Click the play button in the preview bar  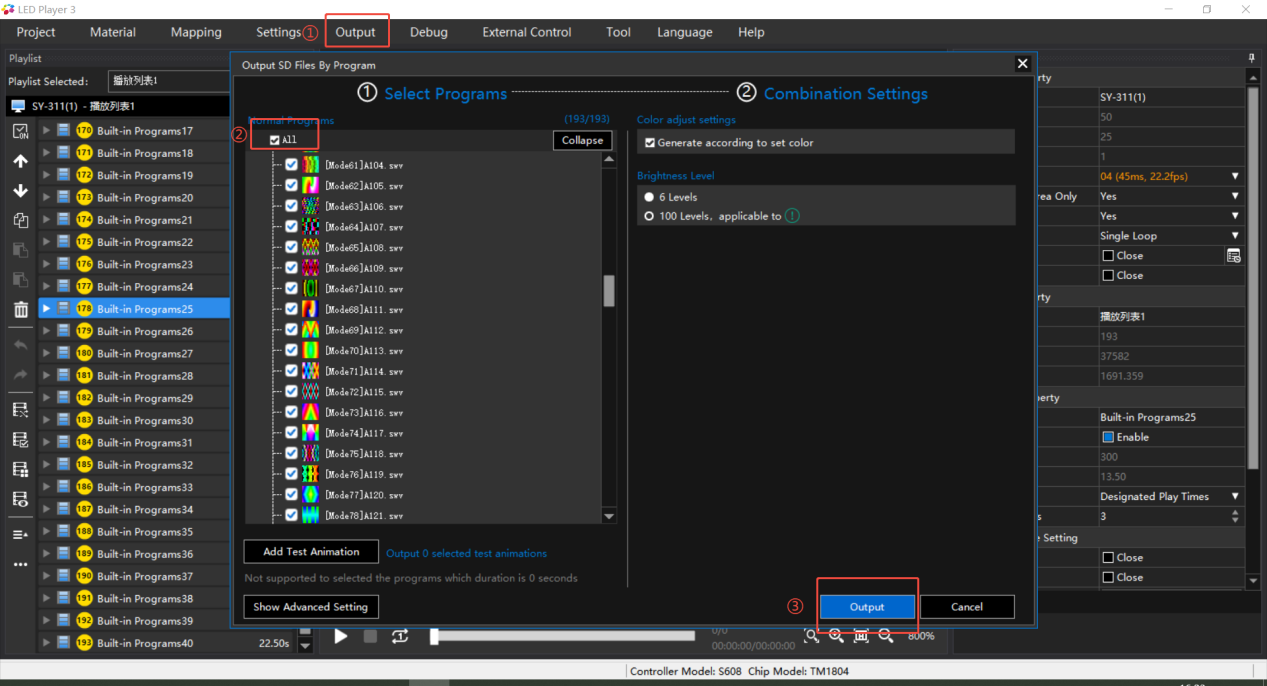341,636
